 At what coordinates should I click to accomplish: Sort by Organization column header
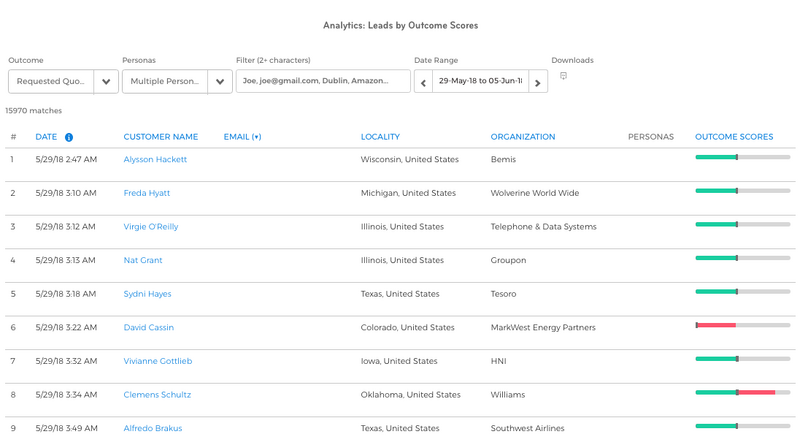click(523, 137)
